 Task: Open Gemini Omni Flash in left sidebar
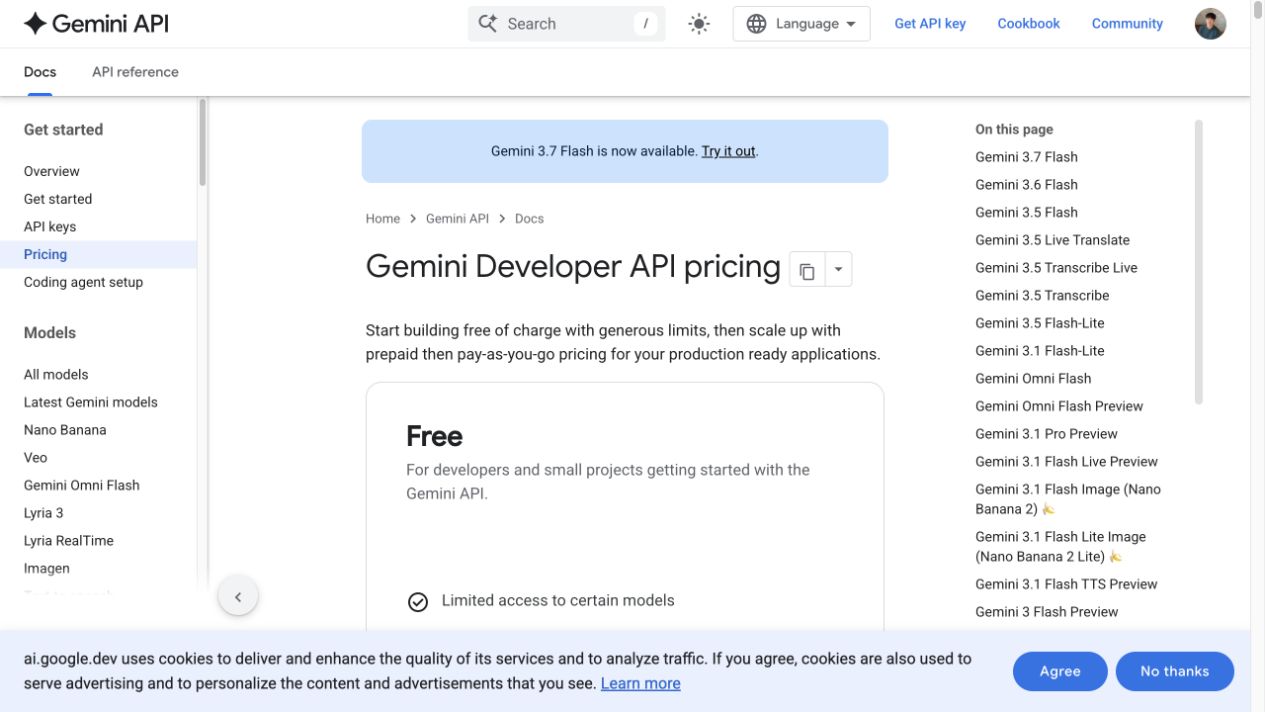[82, 485]
